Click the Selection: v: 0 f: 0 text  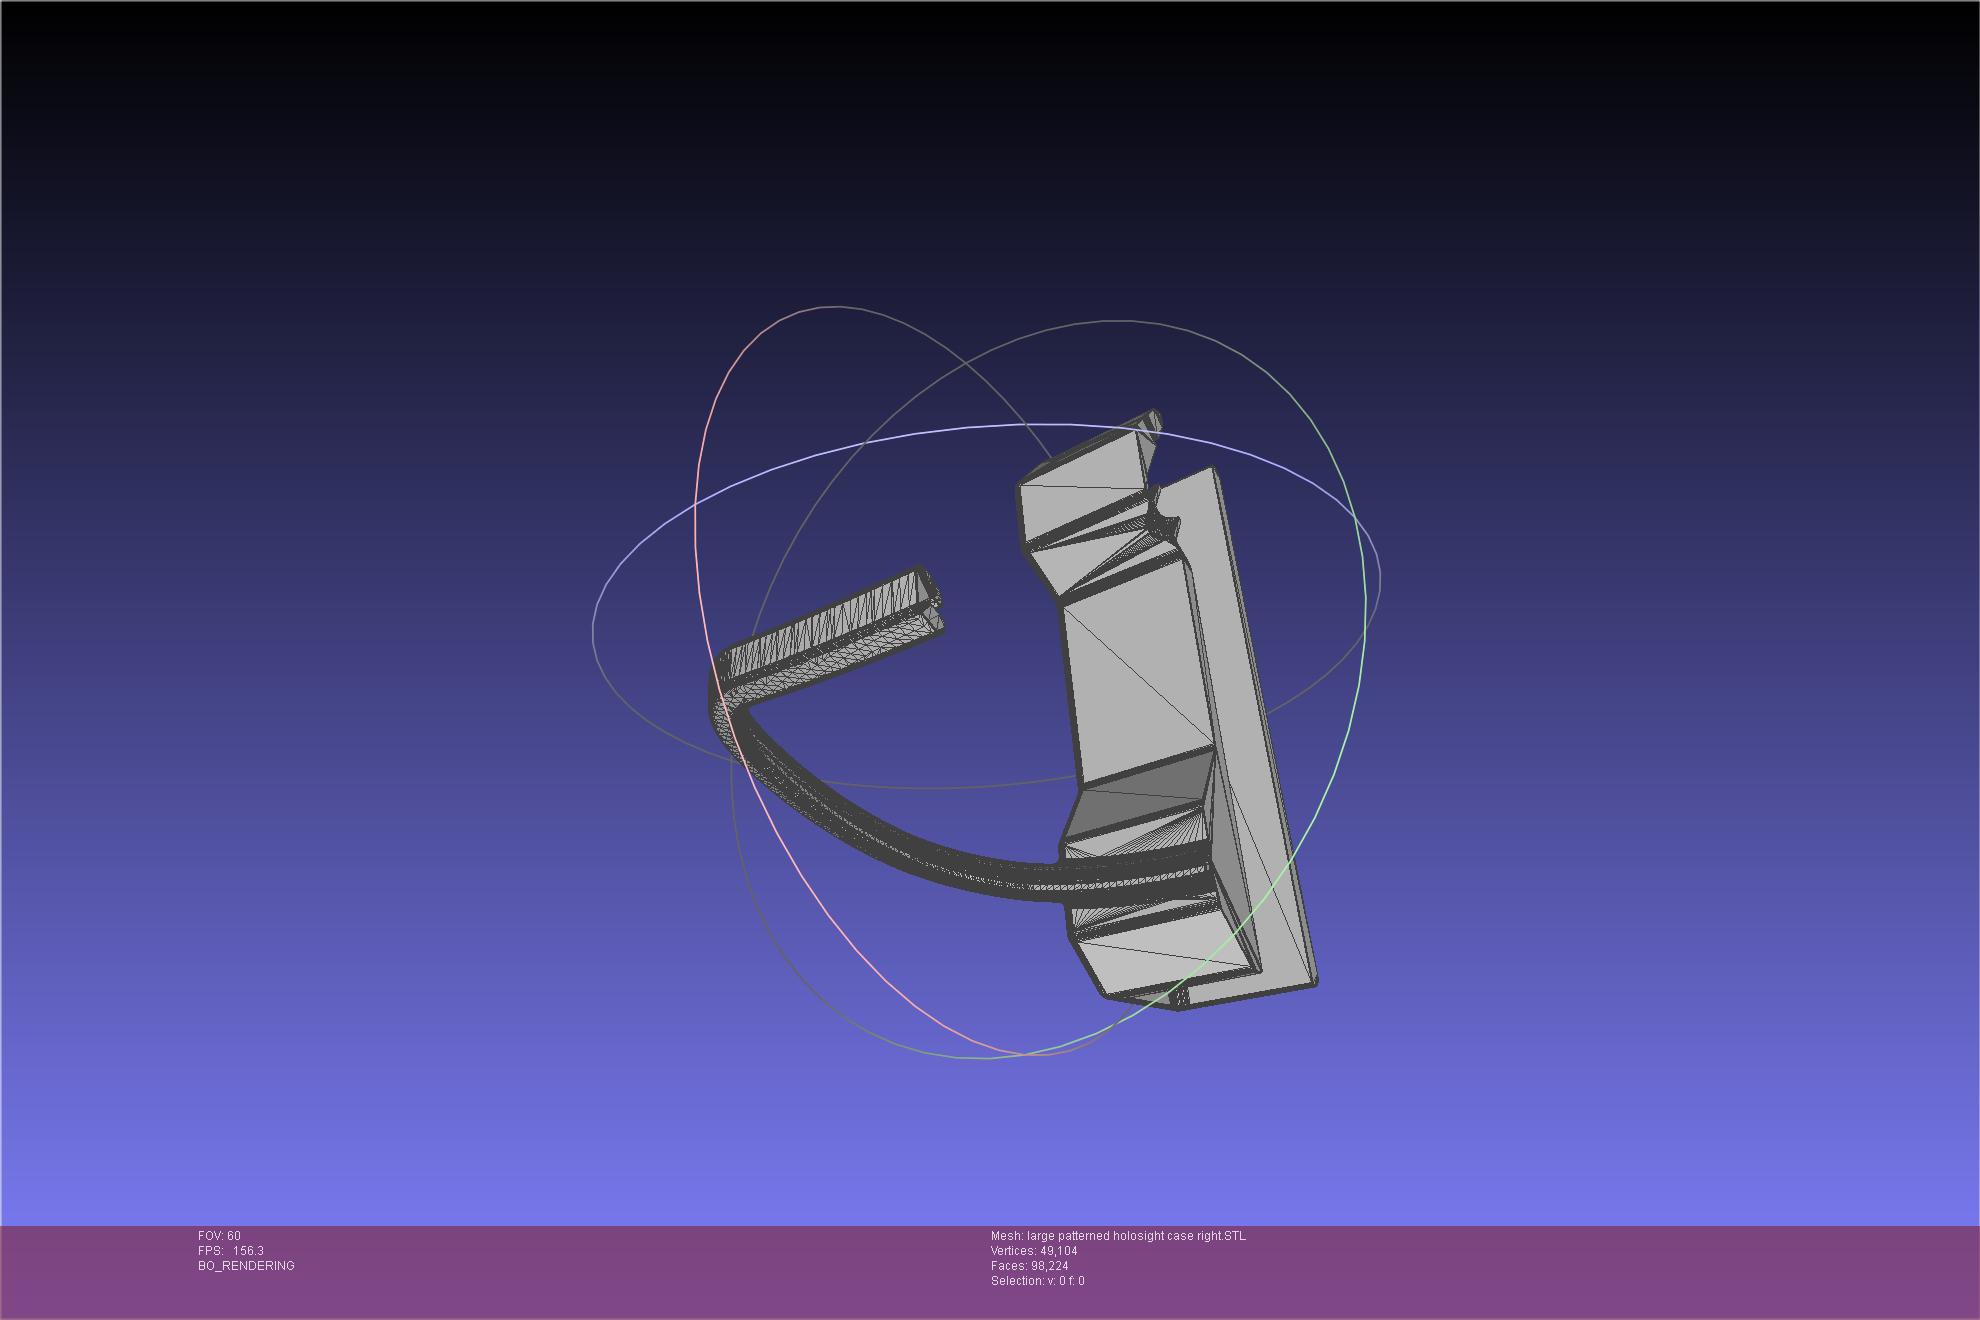1037,1281
